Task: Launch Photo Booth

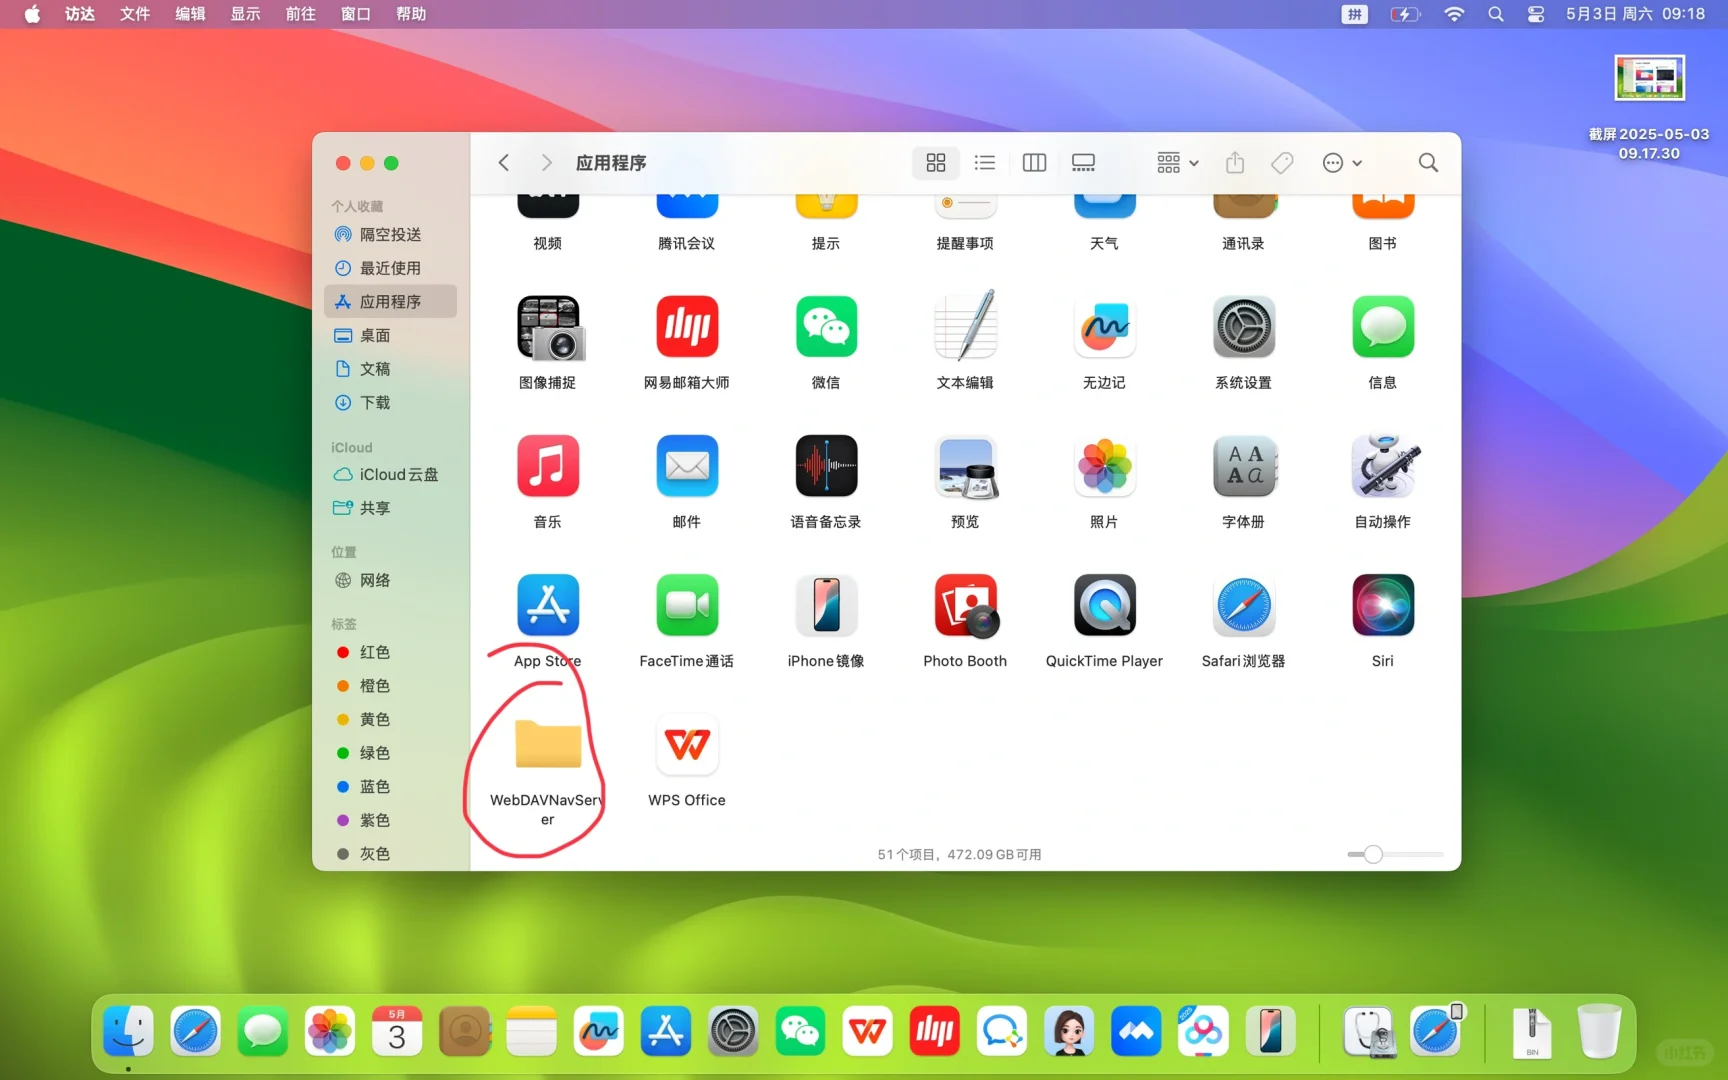Action: [964, 605]
